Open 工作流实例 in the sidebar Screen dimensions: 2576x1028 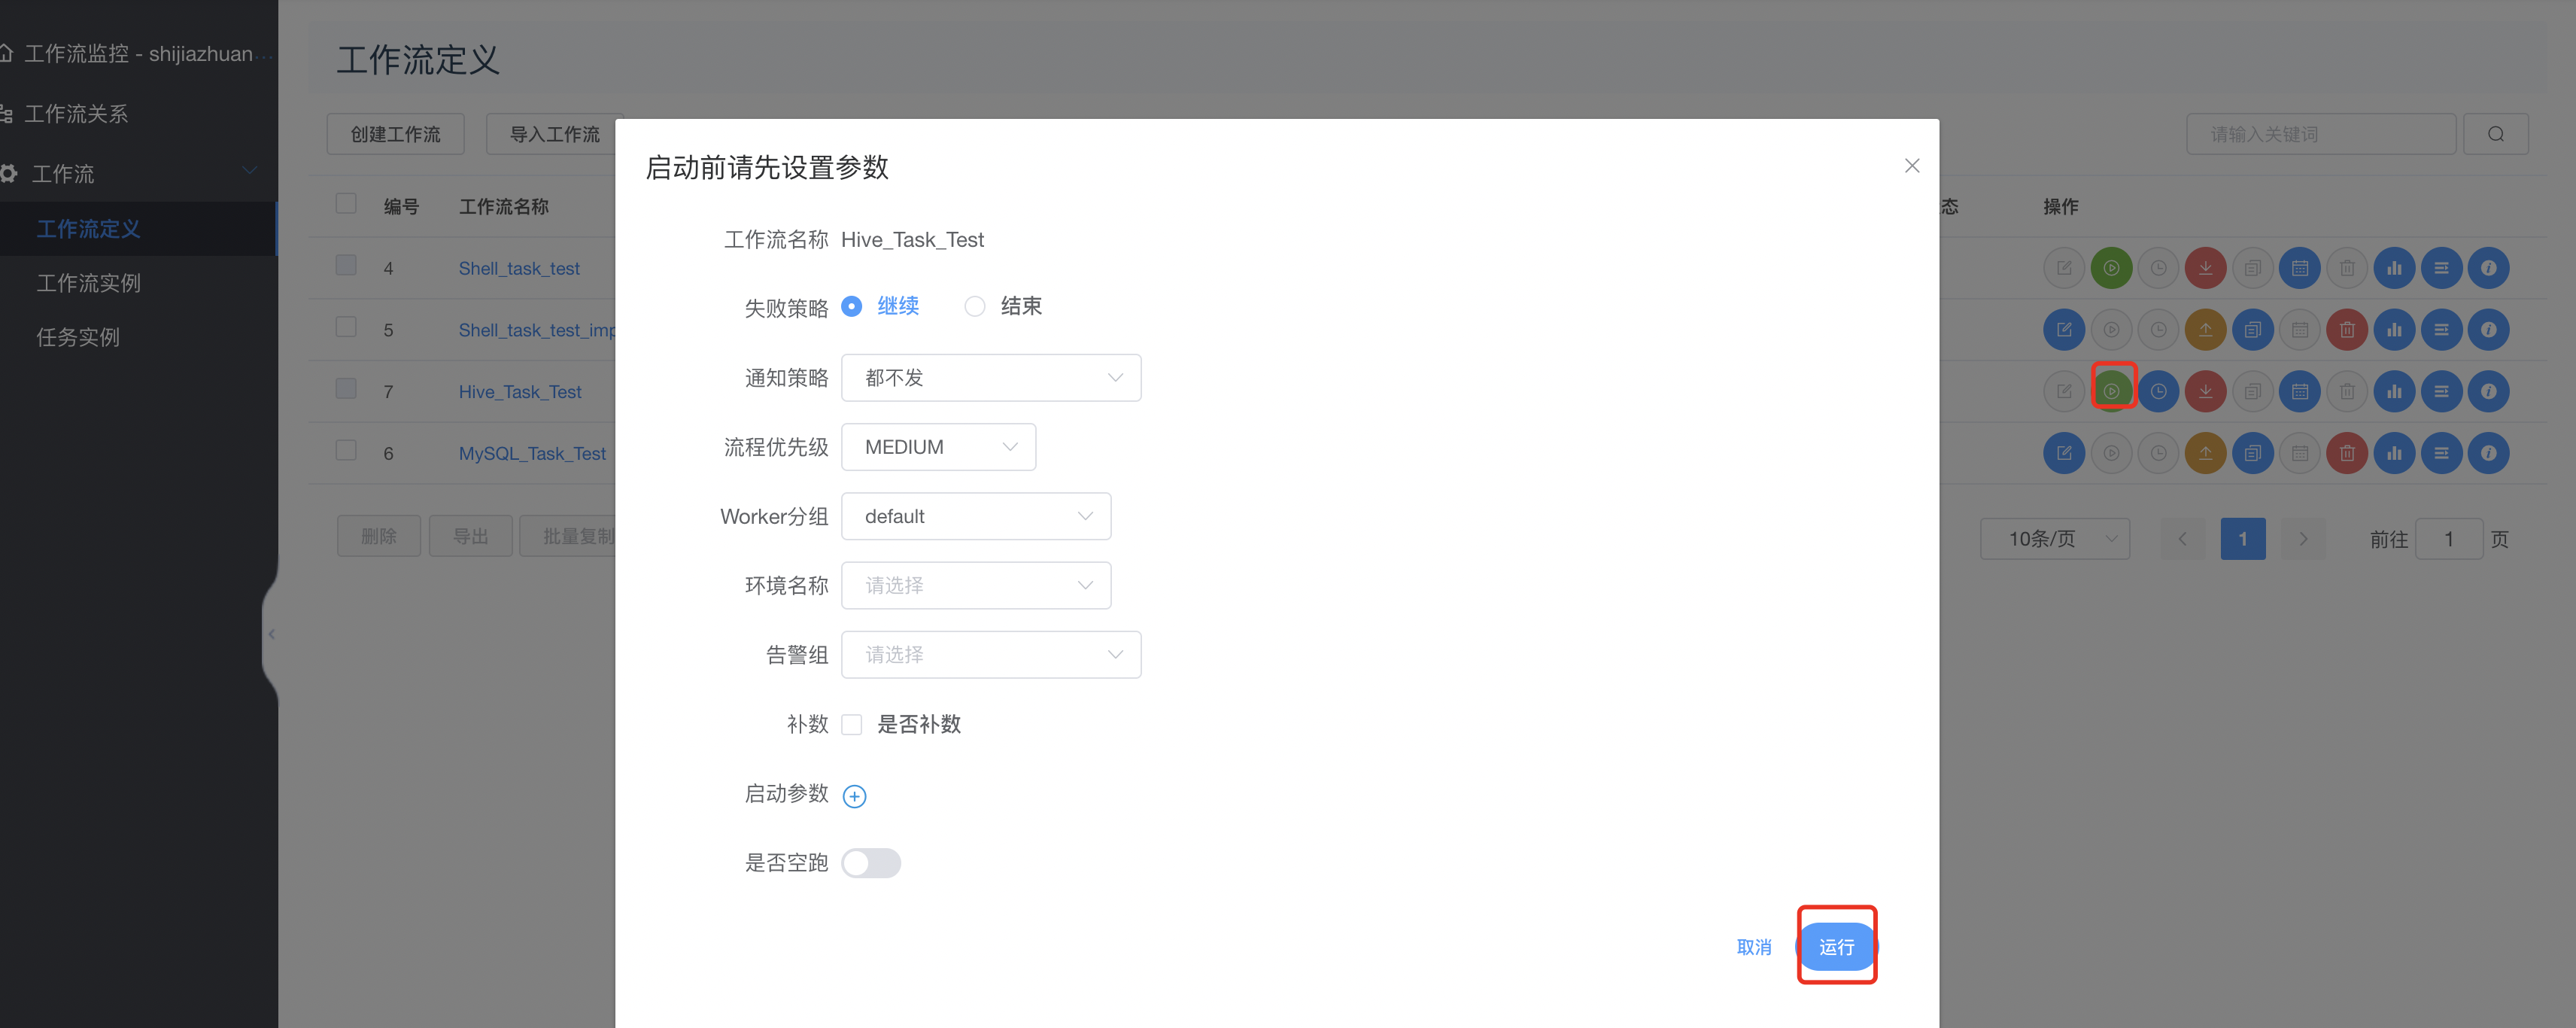coord(89,283)
